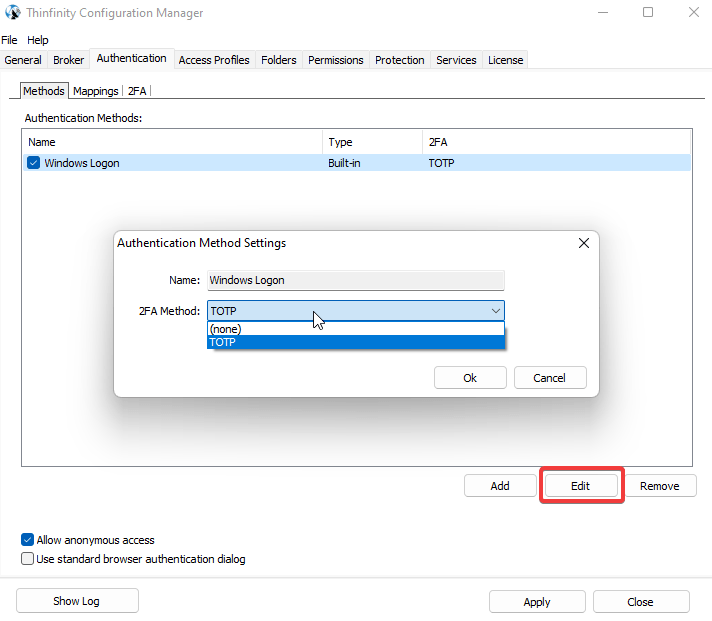Click the Remove button
Screen dimensions: 712x621
(660, 486)
